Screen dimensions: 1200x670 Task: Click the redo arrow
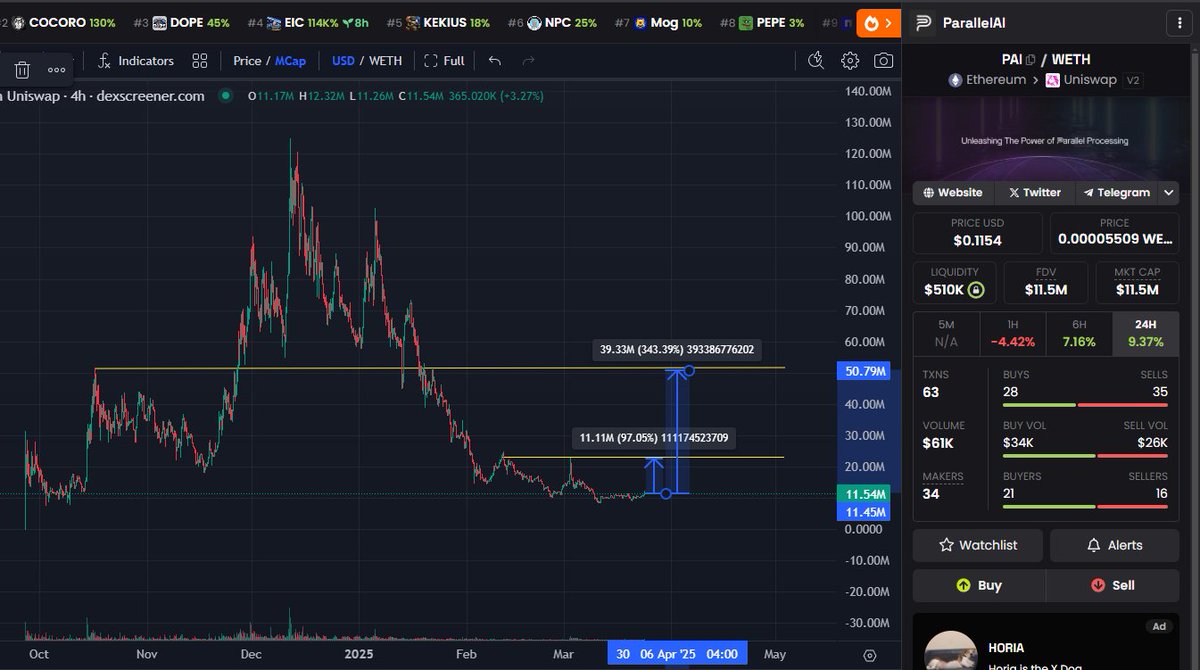pos(528,61)
